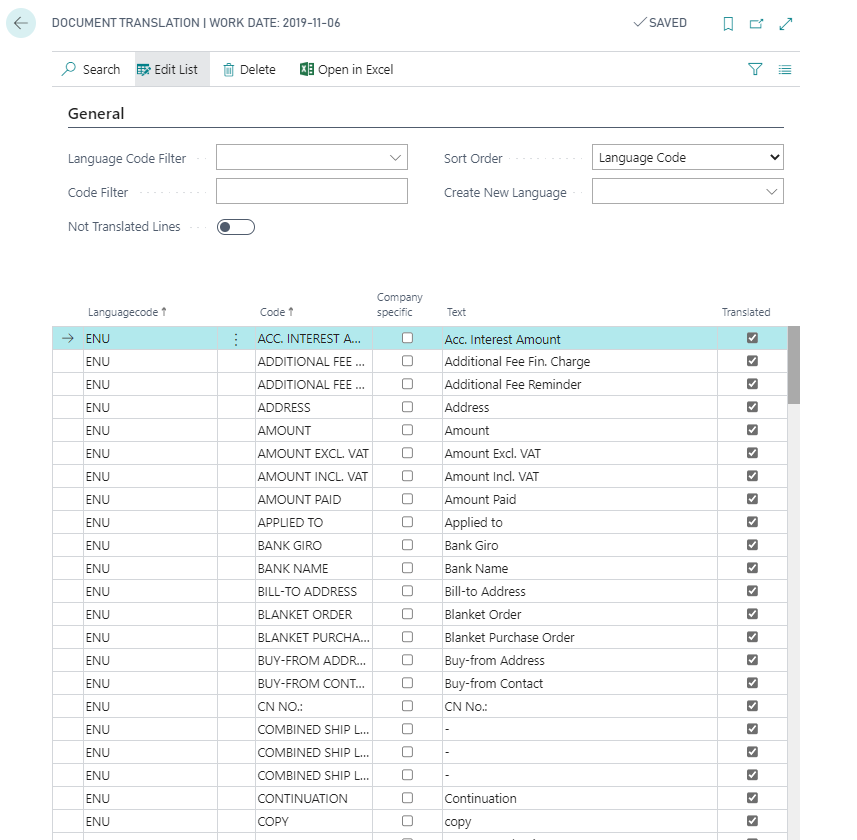The height and width of the screenshot is (840, 857).
Task: Toggle the filter pane funnel icon
Action: pyautogui.click(x=755, y=69)
